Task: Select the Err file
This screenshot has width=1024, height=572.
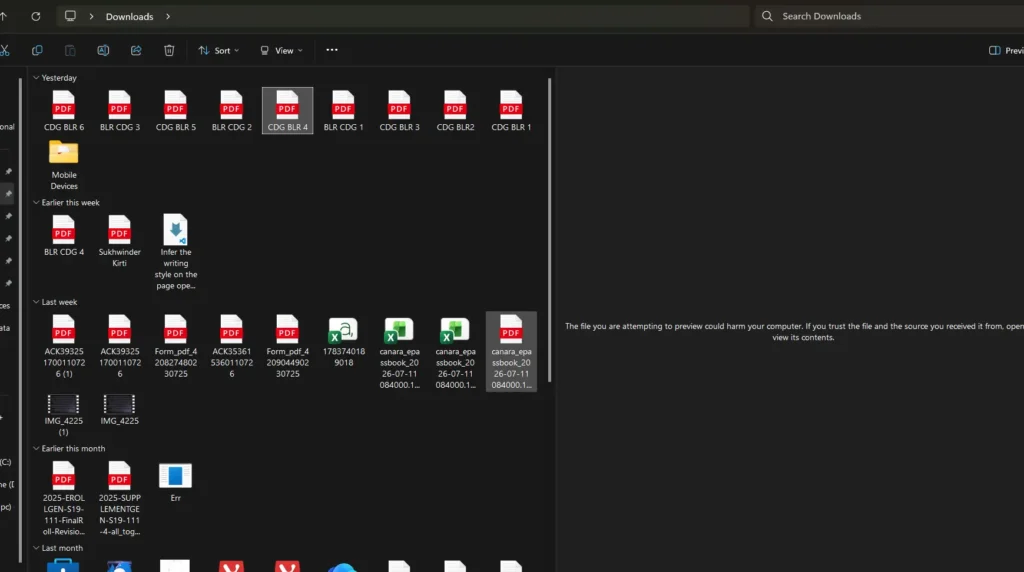Action: [x=176, y=482]
